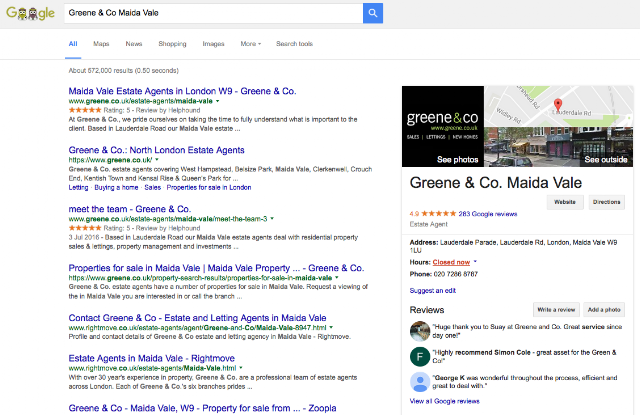Click the About 572,000 results text

pyautogui.click(x=123, y=71)
